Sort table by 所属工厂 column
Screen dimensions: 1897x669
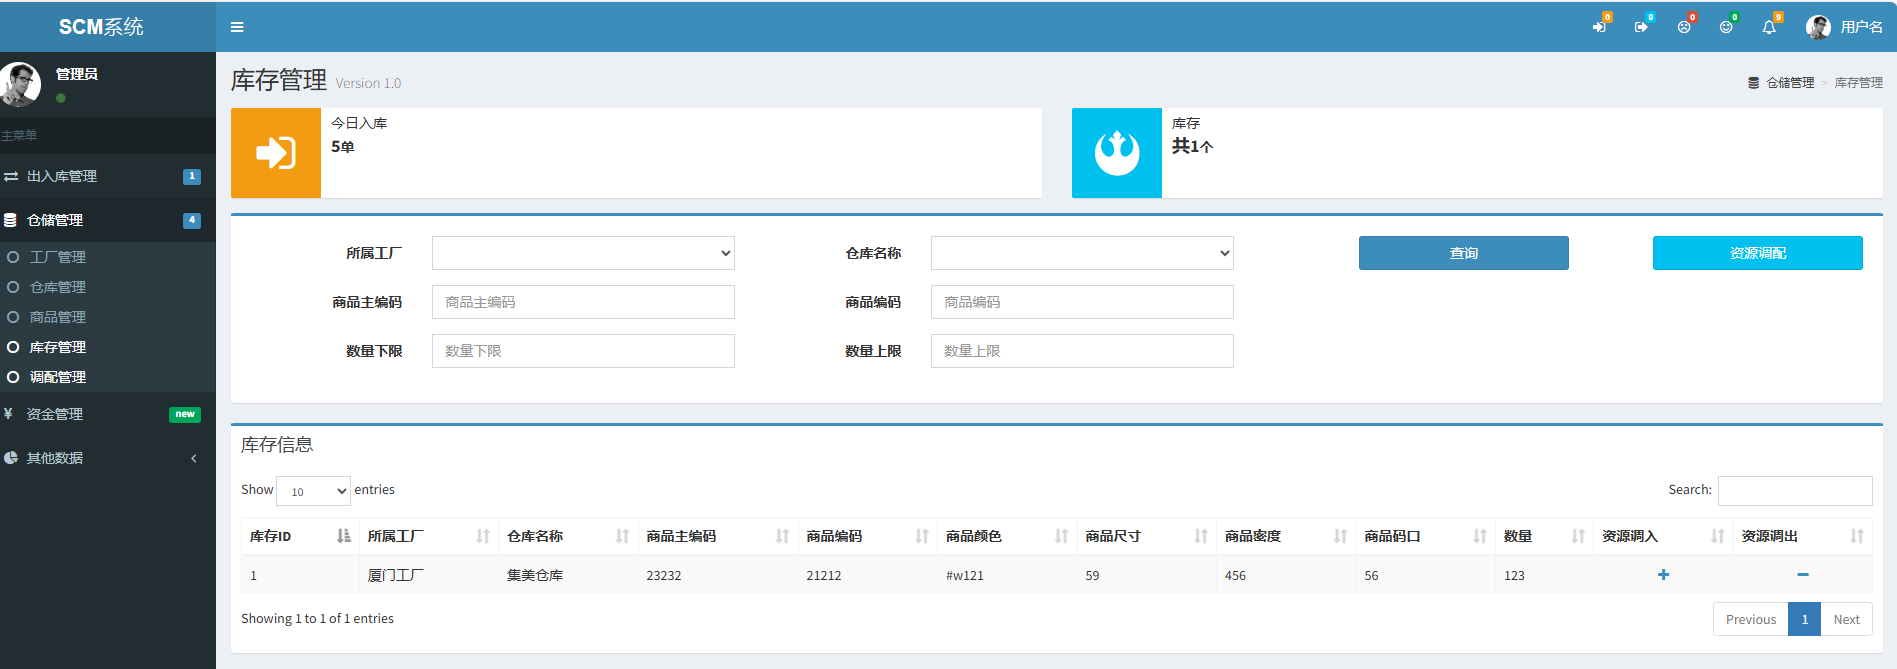429,536
